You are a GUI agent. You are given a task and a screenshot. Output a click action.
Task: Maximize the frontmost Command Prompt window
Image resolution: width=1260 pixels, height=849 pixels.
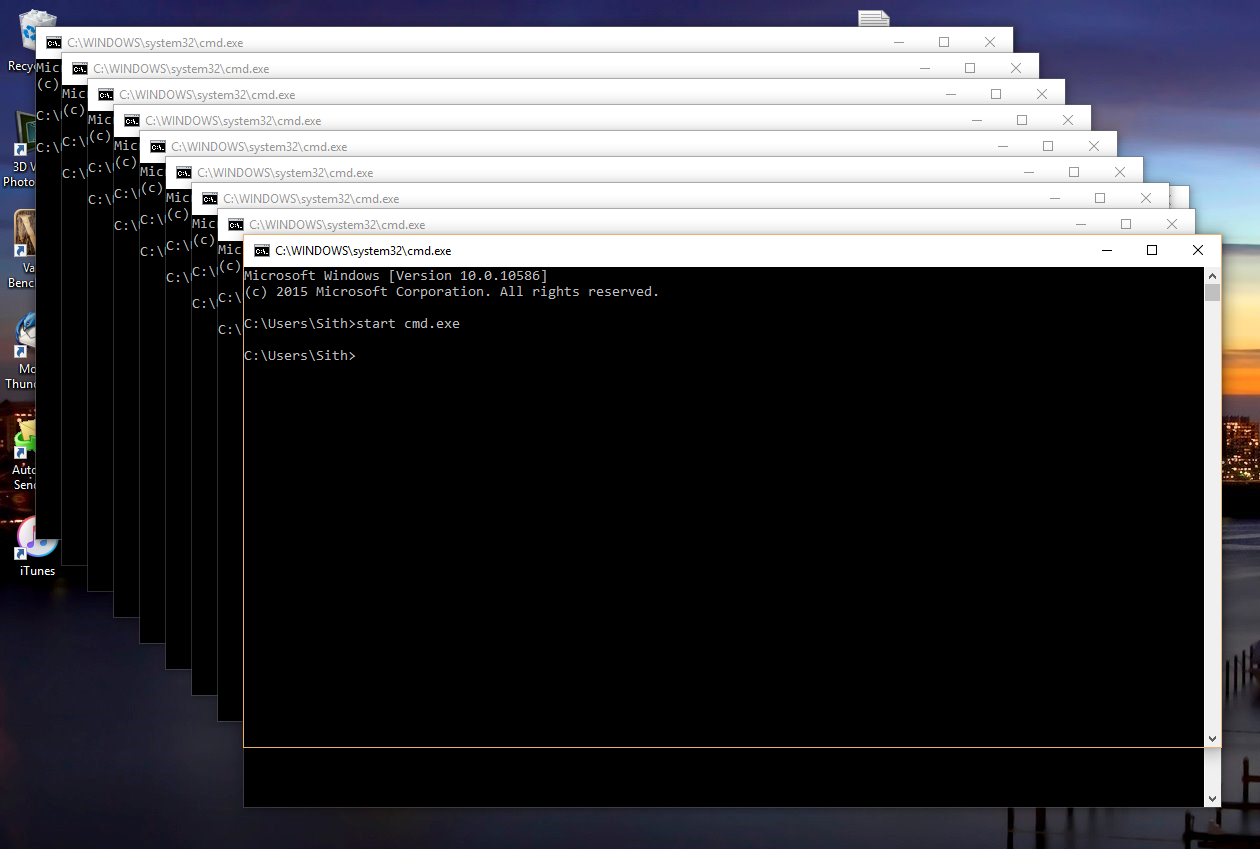click(x=1151, y=250)
